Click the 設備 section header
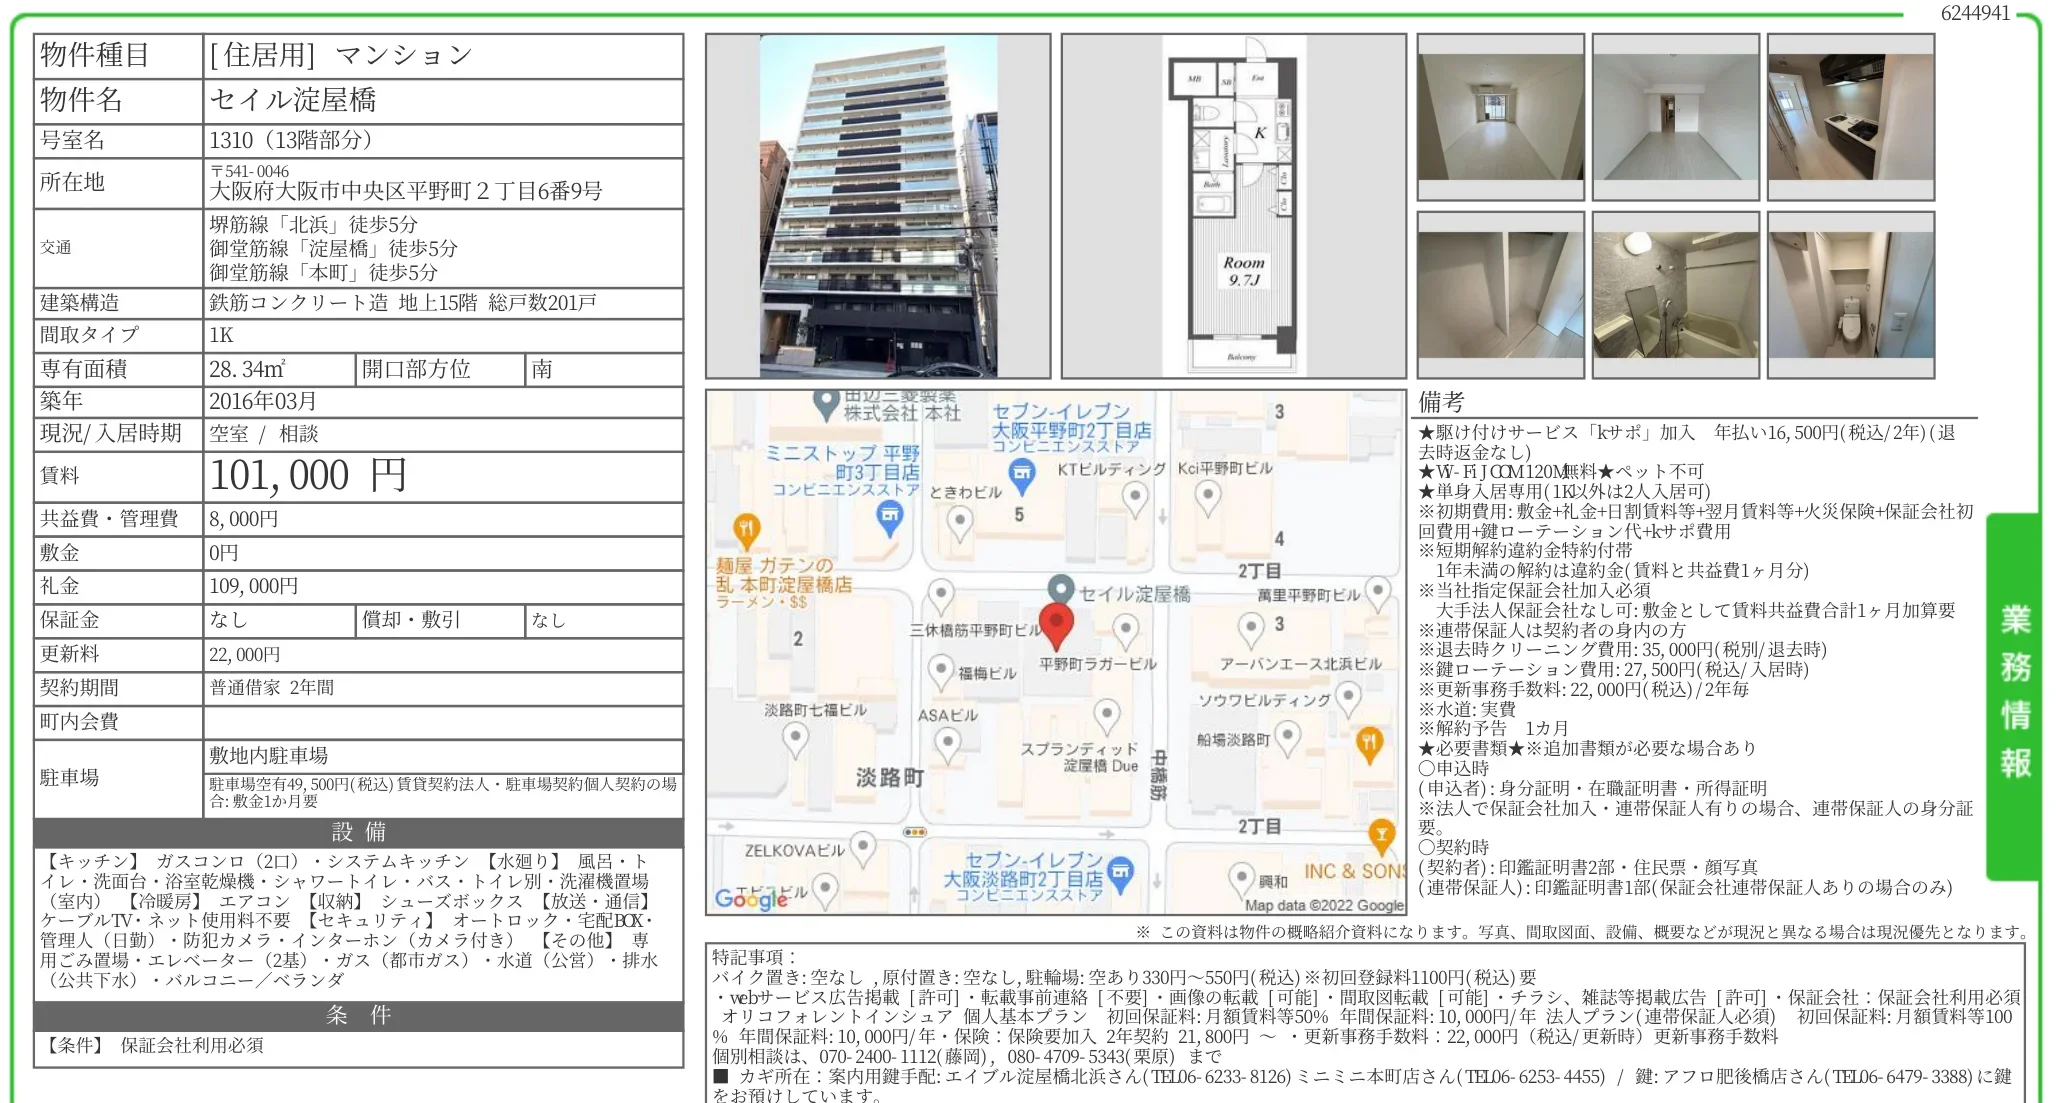The width and height of the screenshot is (2056, 1103). tap(358, 832)
